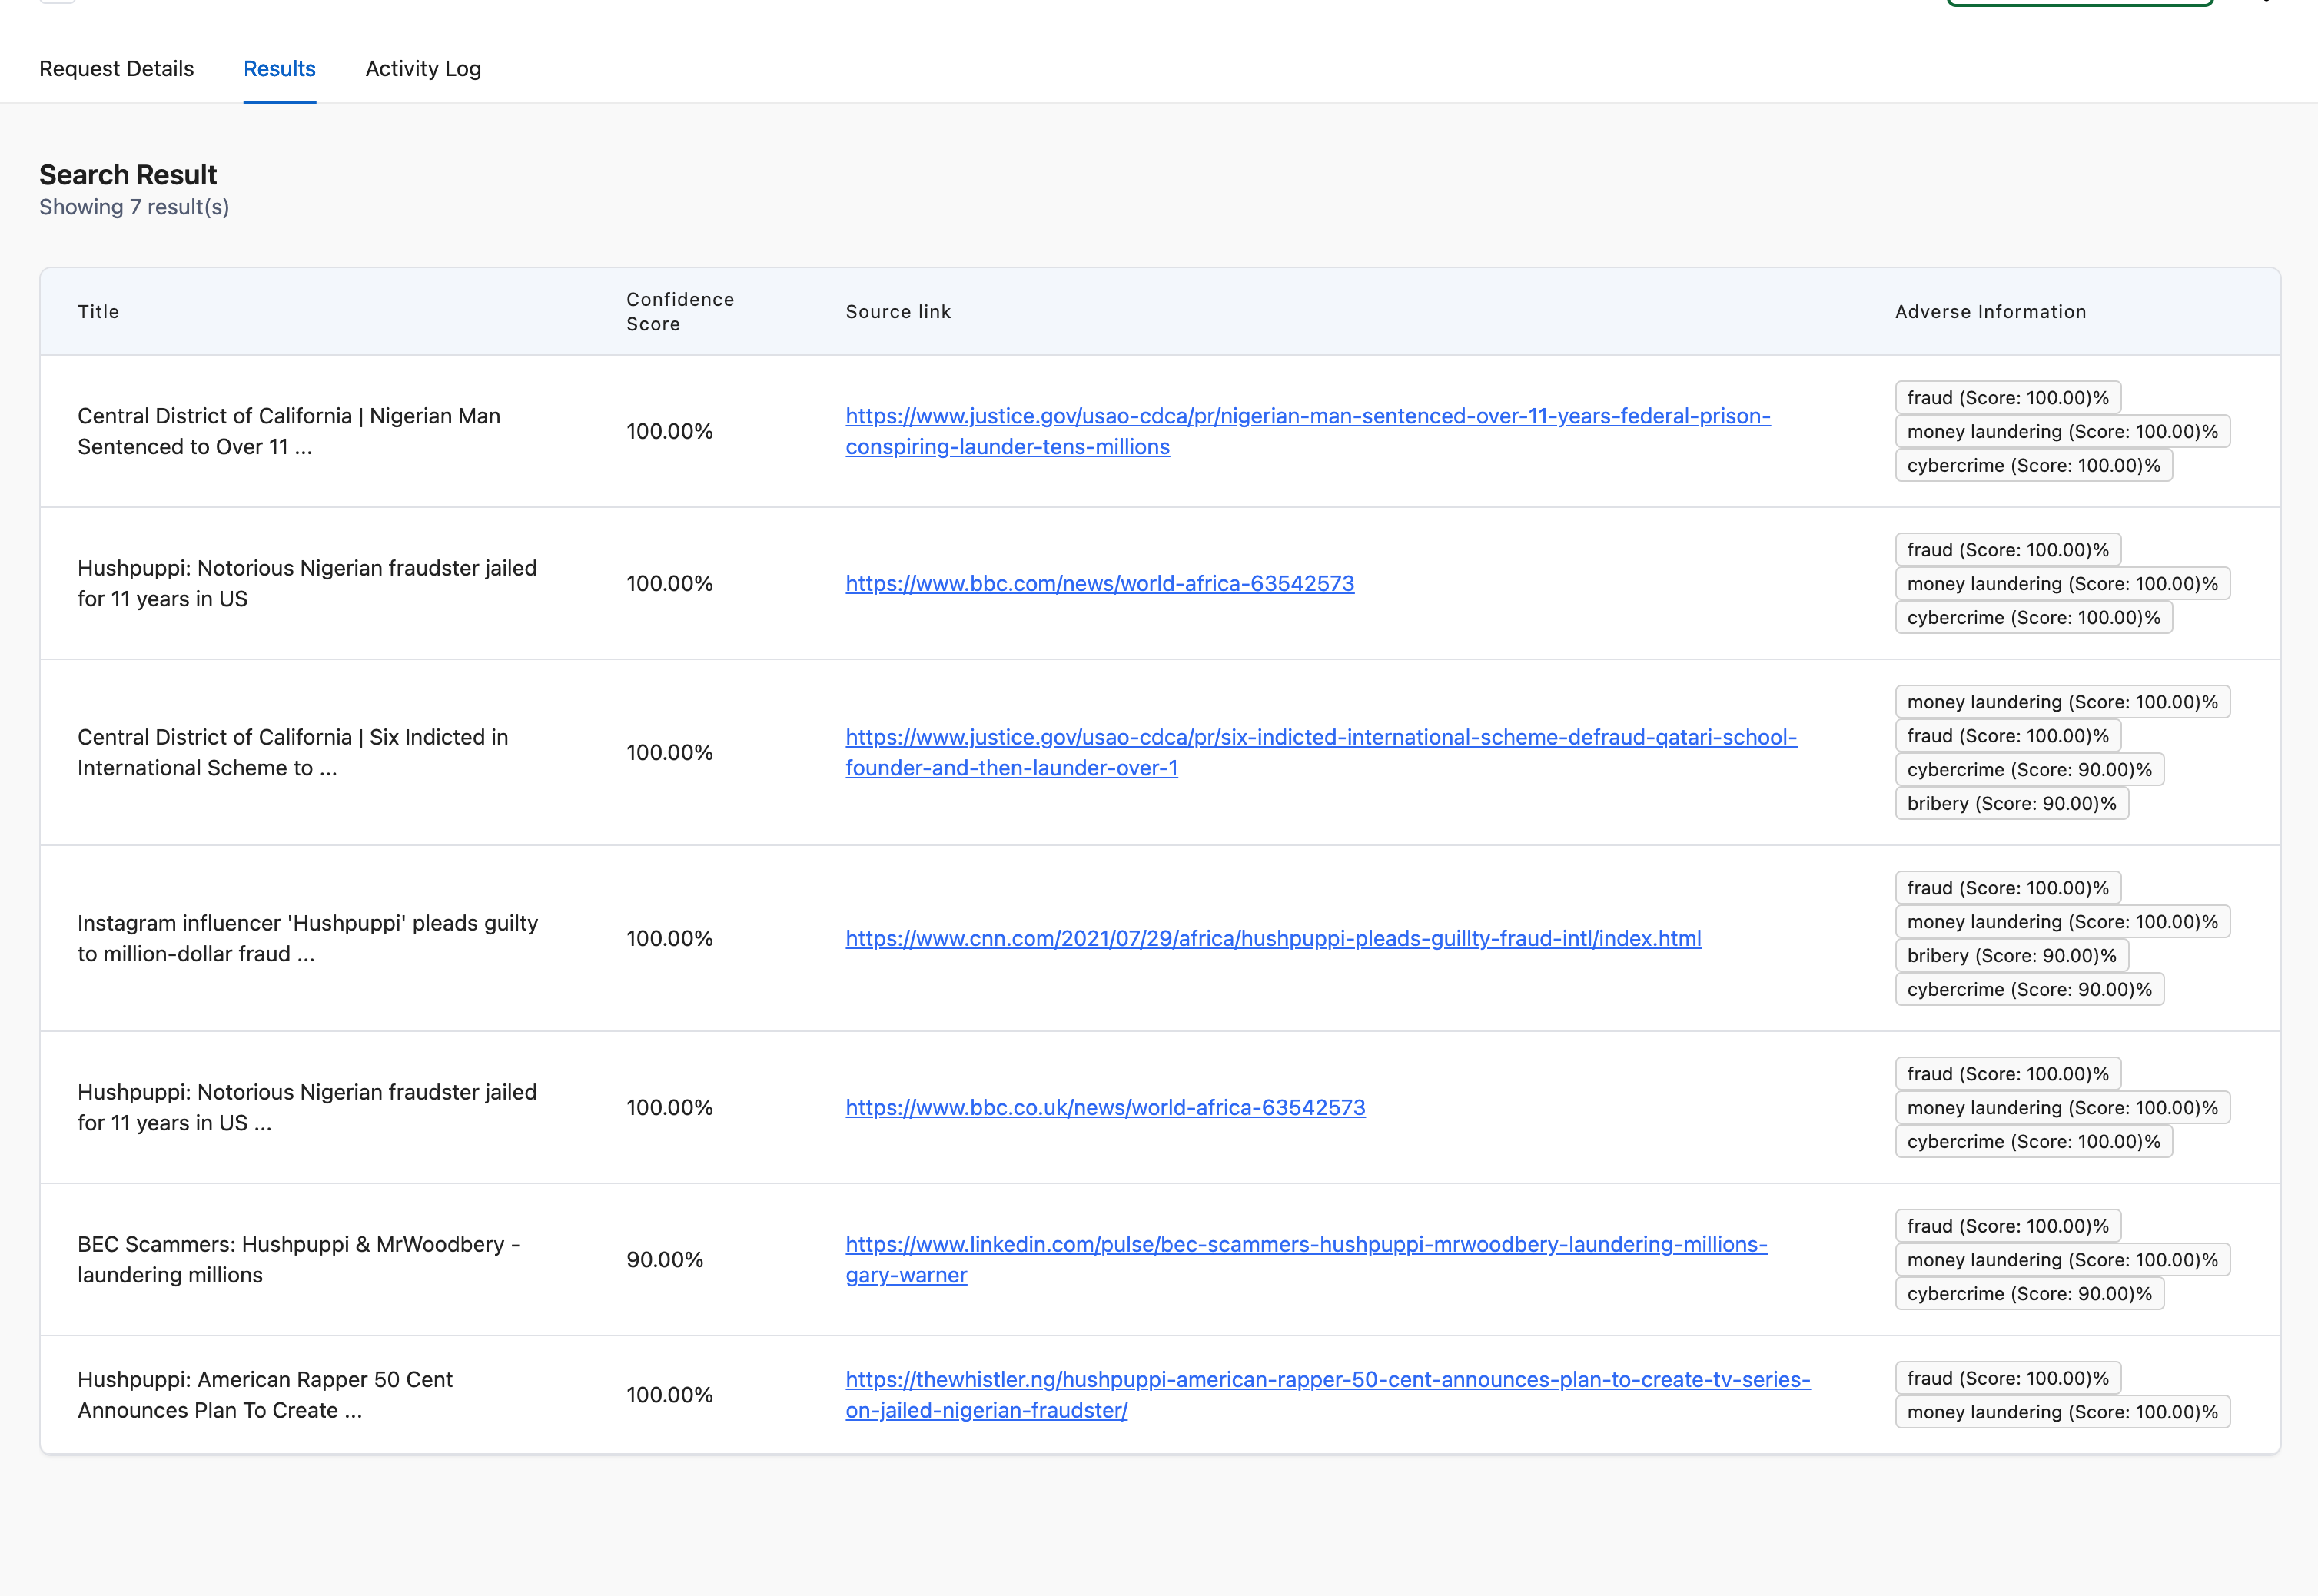2318x1596 pixels.
Task: Open the Request Details tab
Action: [x=116, y=68]
